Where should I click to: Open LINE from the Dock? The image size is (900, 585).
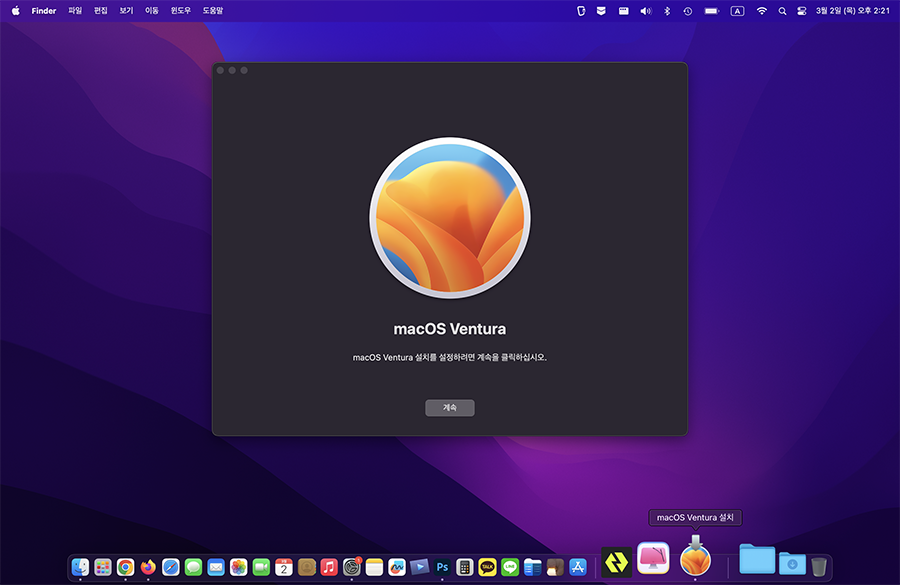510,567
